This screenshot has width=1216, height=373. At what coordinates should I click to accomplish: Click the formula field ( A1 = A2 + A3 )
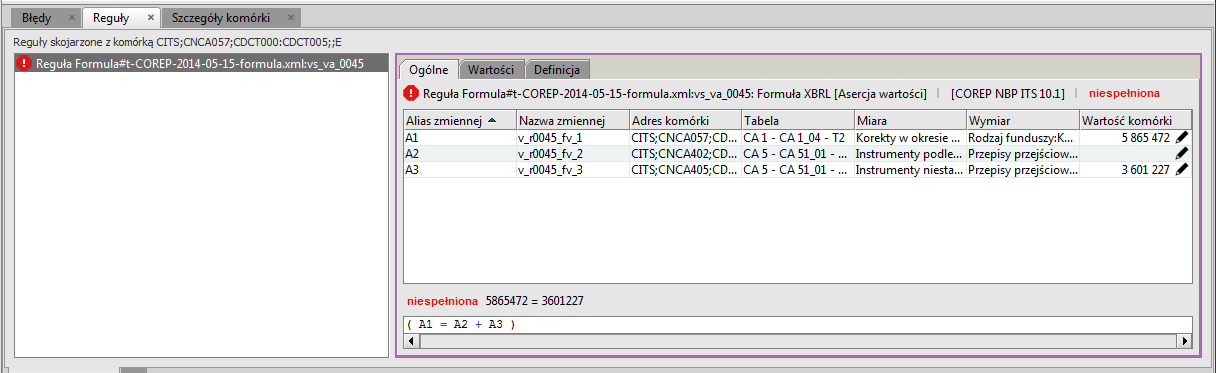[x=798, y=324]
